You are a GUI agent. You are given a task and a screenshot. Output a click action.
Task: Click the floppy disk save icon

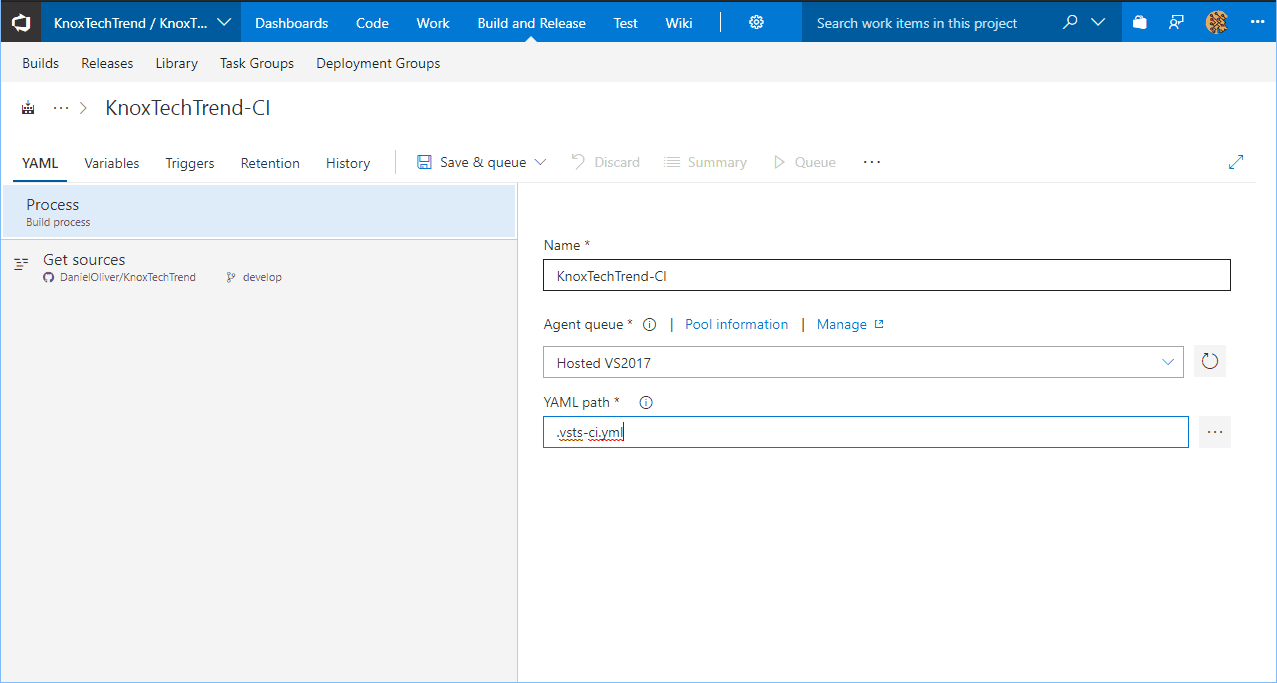pos(424,162)
